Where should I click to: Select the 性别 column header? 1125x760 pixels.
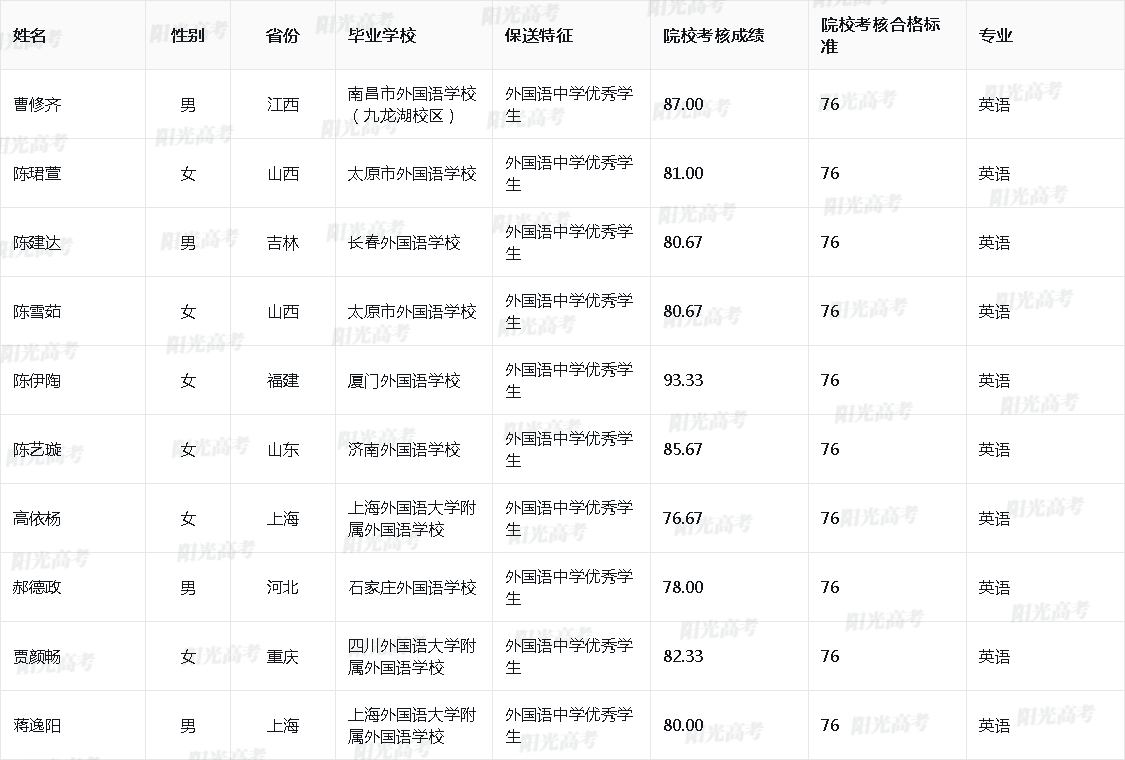click(x=188, y=35)
